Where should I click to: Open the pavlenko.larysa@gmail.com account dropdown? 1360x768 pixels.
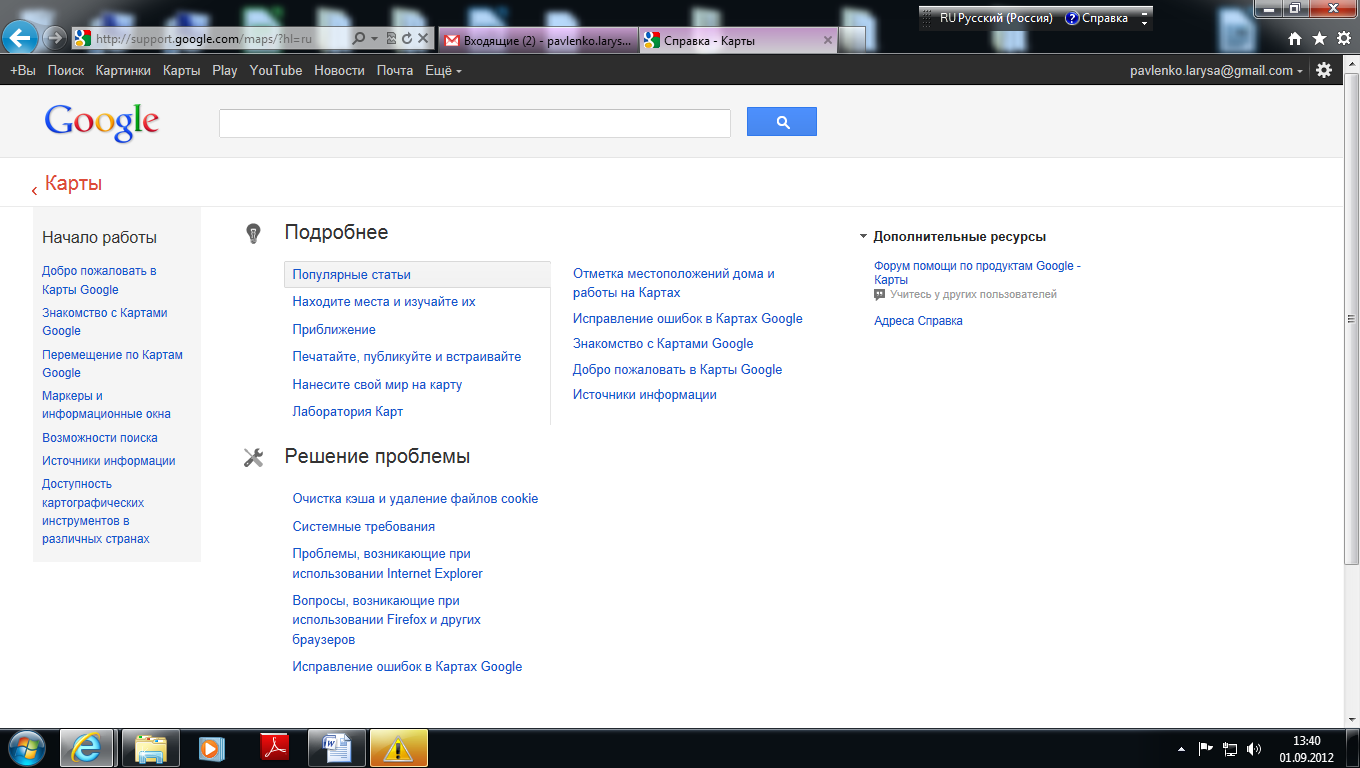[1217, 71]
